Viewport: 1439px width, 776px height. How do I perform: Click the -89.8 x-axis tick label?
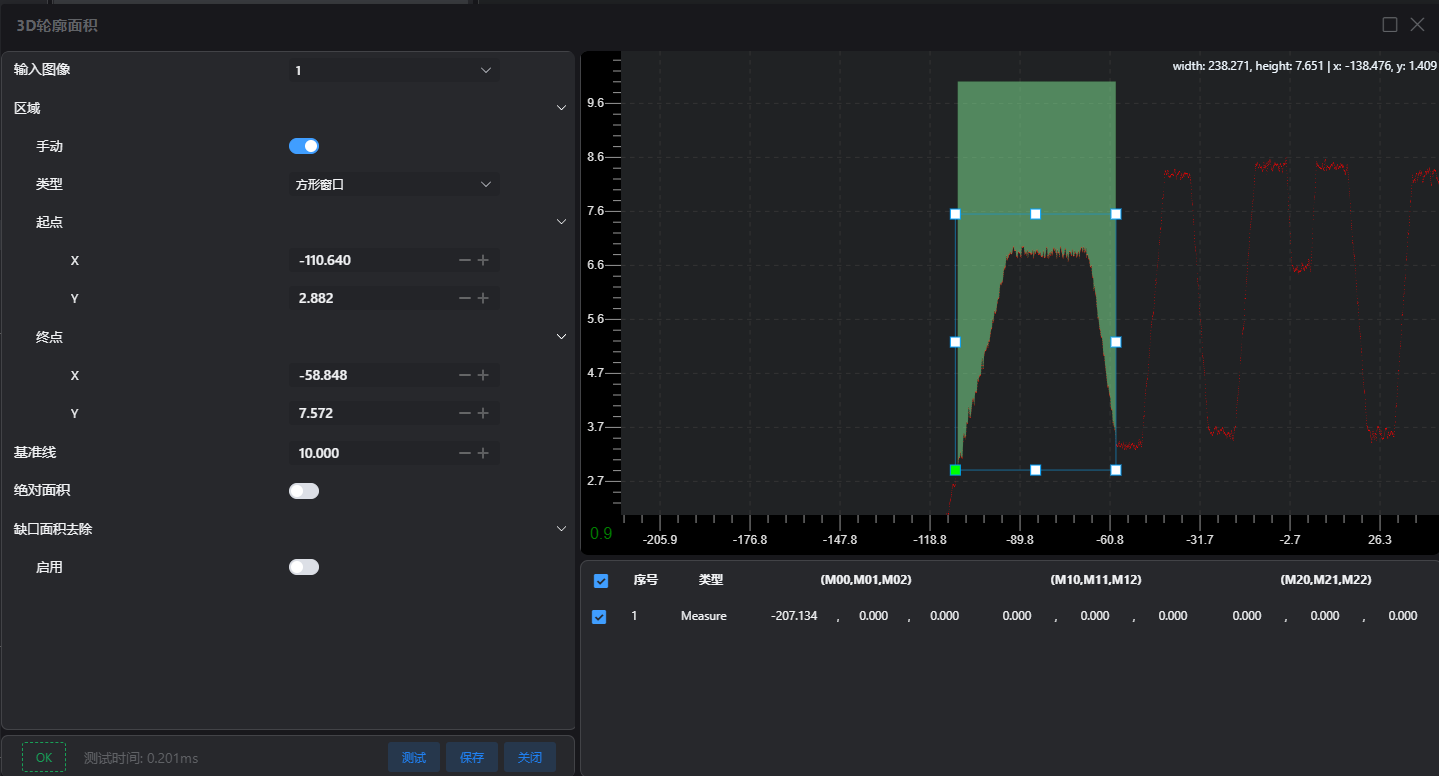(x=1020, y=540)
